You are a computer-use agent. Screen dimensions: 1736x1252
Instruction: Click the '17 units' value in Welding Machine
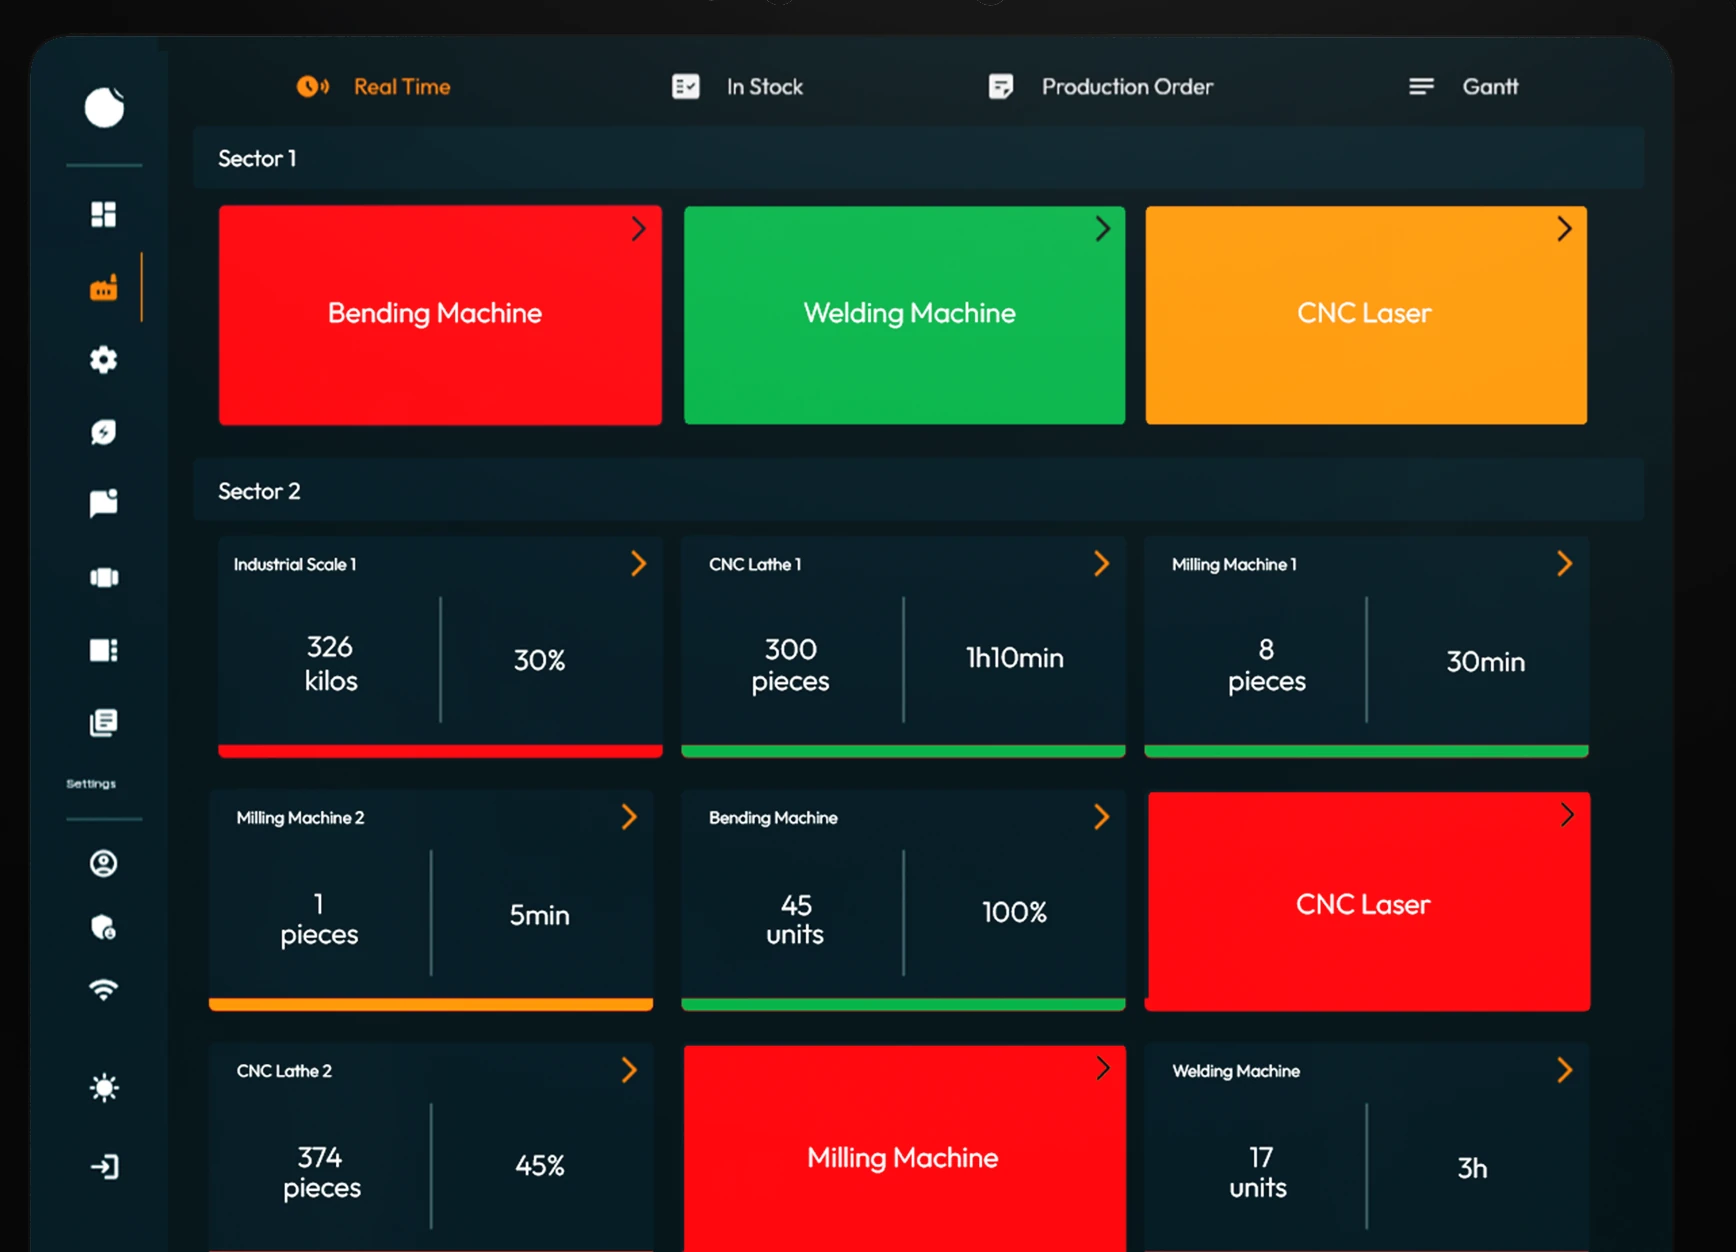1258,1172
